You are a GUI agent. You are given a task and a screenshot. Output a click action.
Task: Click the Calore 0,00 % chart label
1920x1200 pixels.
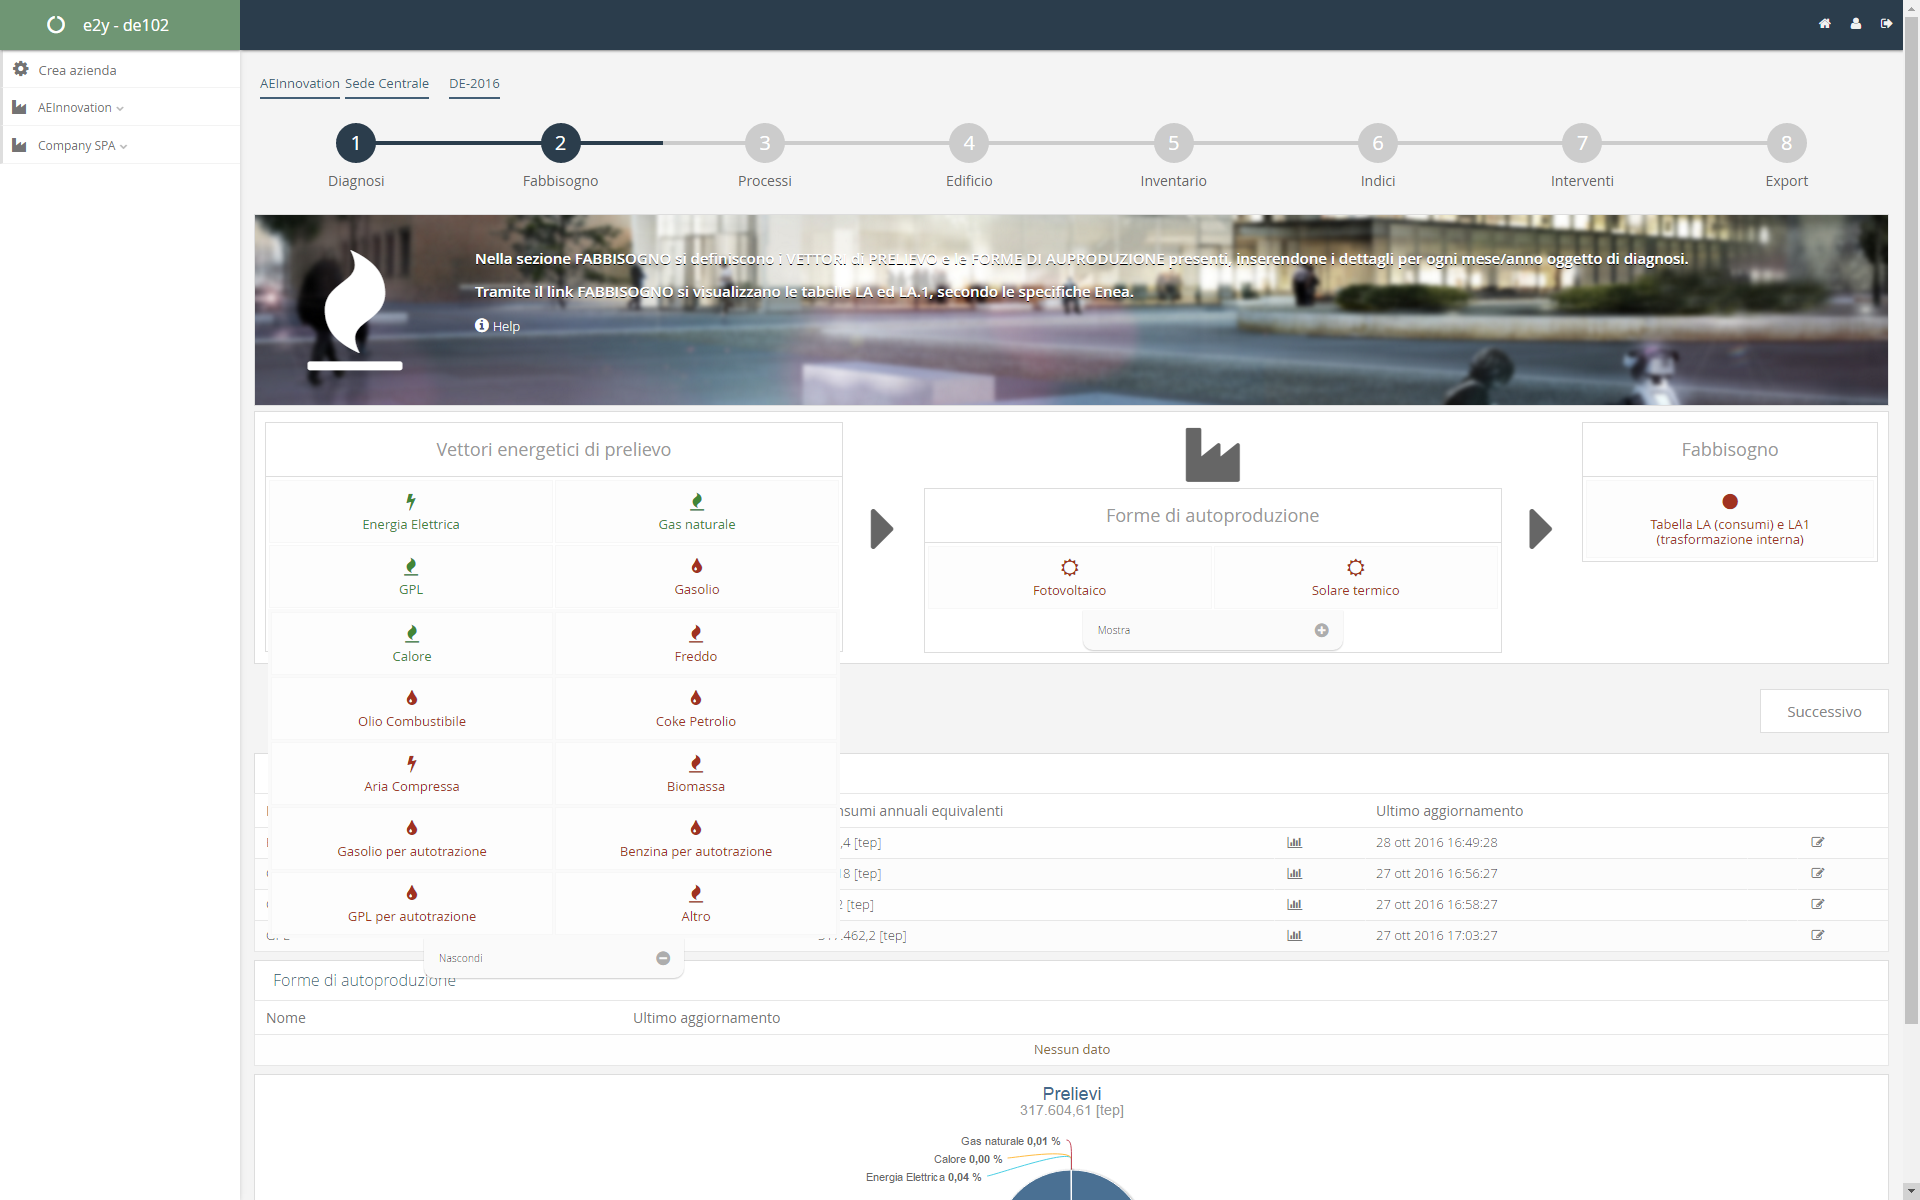tap(968, 1159)
